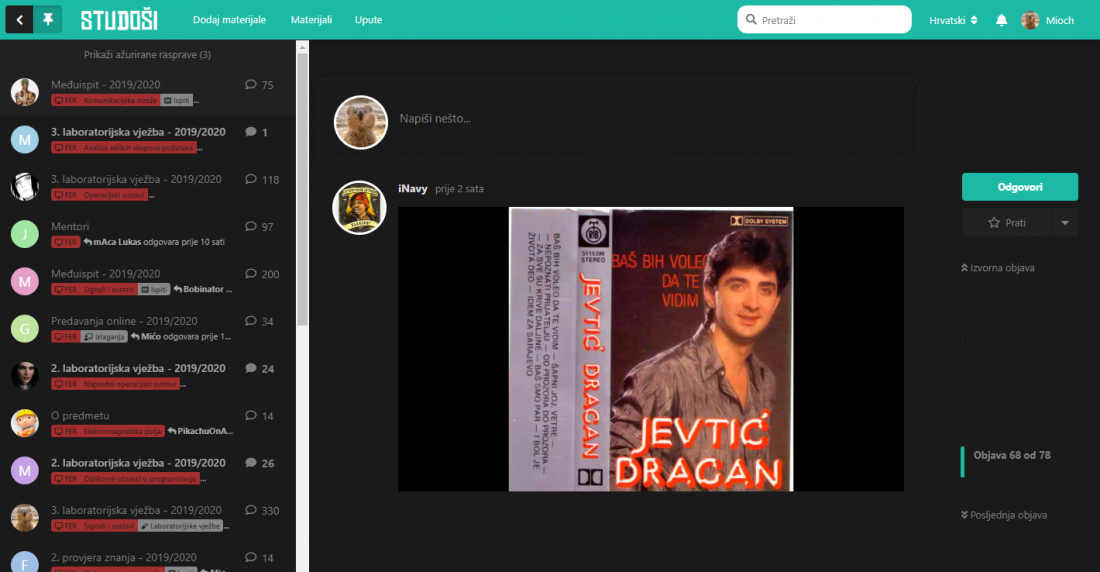Viewport: 1100px width, 572px height.
Task: Open the Dodaj materijale menu
Action: click(229, 20)
